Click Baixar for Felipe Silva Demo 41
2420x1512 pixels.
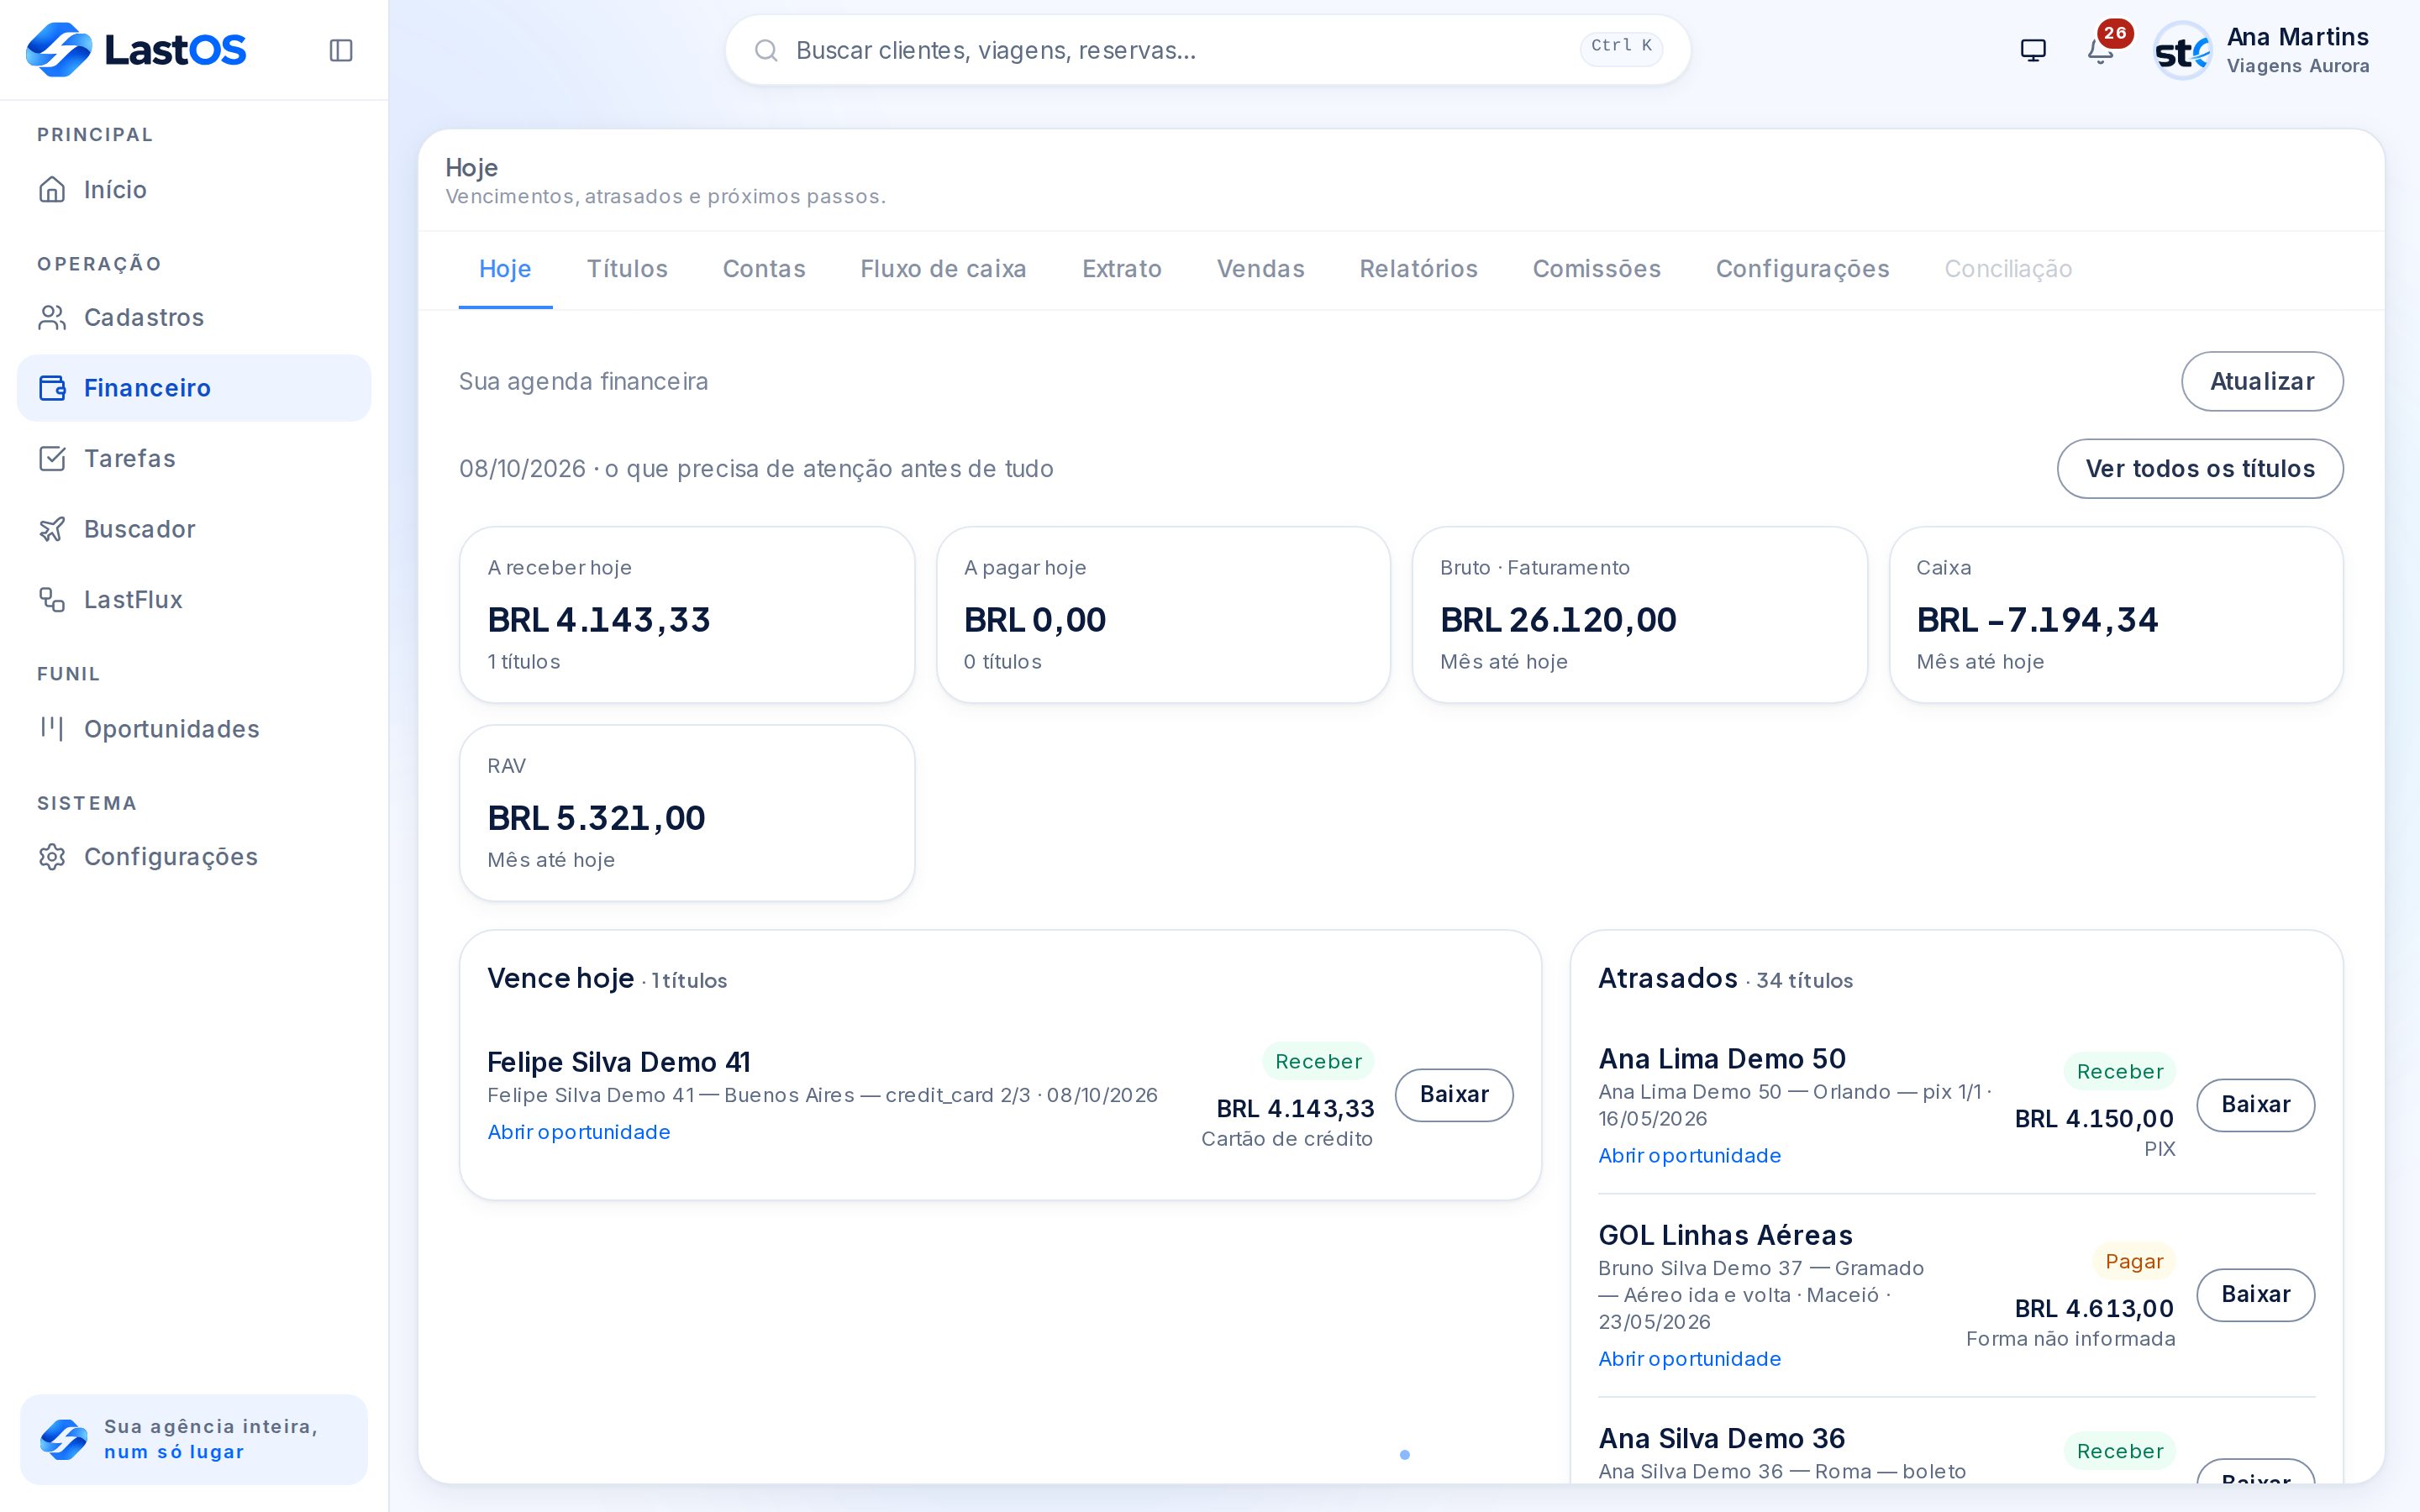[1454, 1094]
